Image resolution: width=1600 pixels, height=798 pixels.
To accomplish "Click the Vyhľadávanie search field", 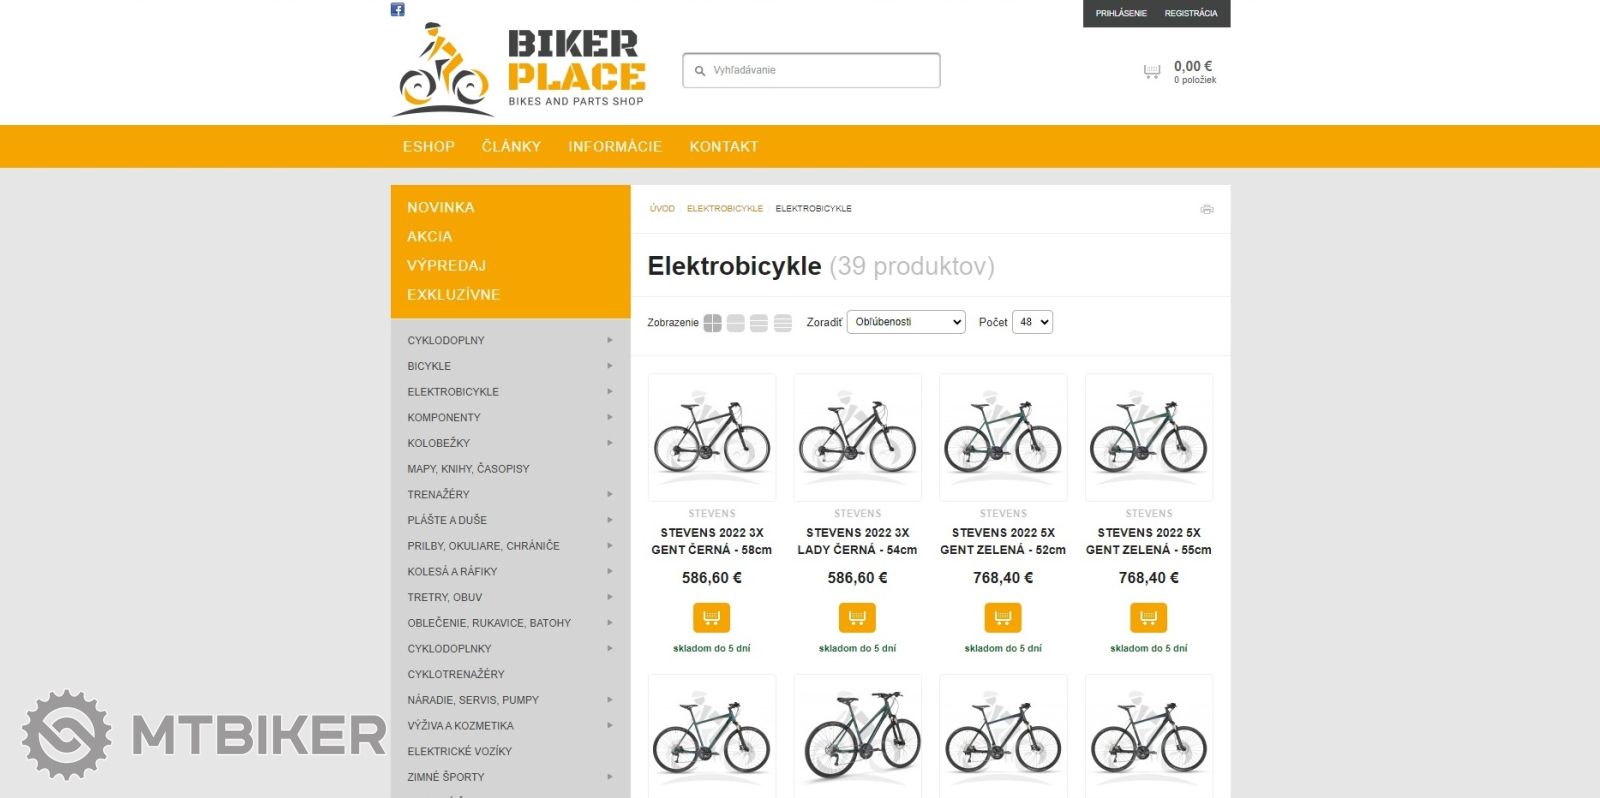I will (x=811, y=70).
